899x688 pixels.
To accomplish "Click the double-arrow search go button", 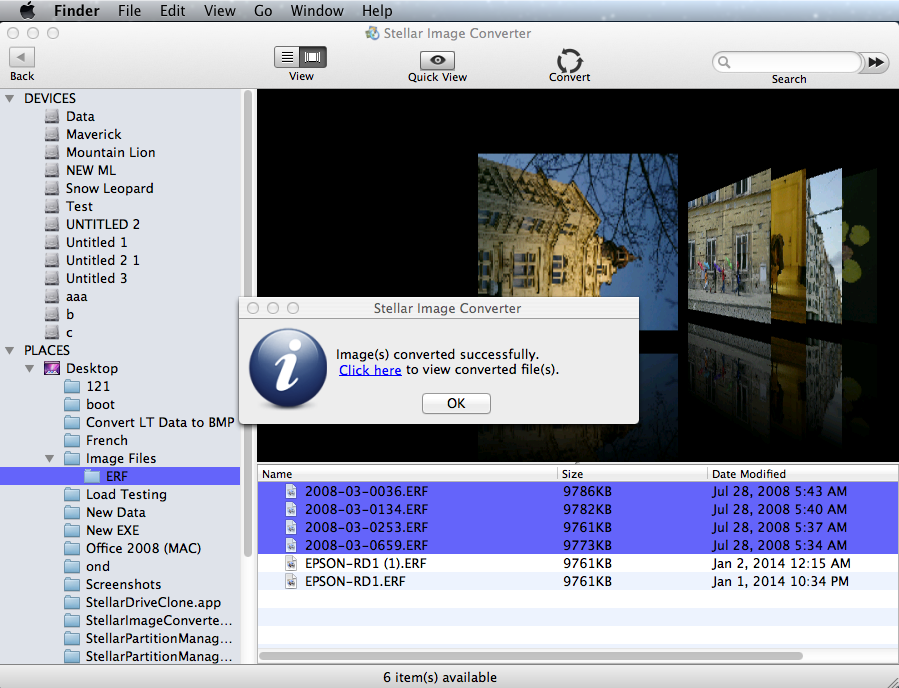I will (x=875, y=62).
